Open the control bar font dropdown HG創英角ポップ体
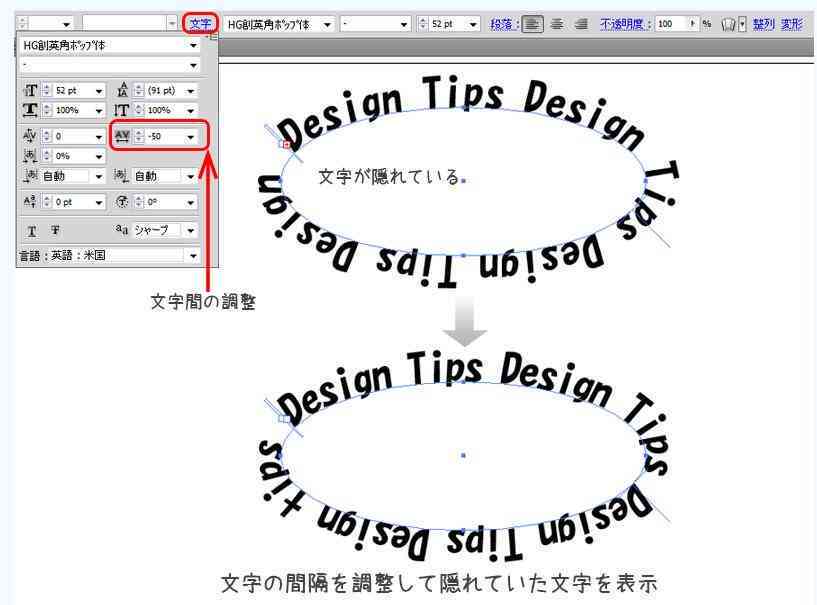 (x=327, y=24)
